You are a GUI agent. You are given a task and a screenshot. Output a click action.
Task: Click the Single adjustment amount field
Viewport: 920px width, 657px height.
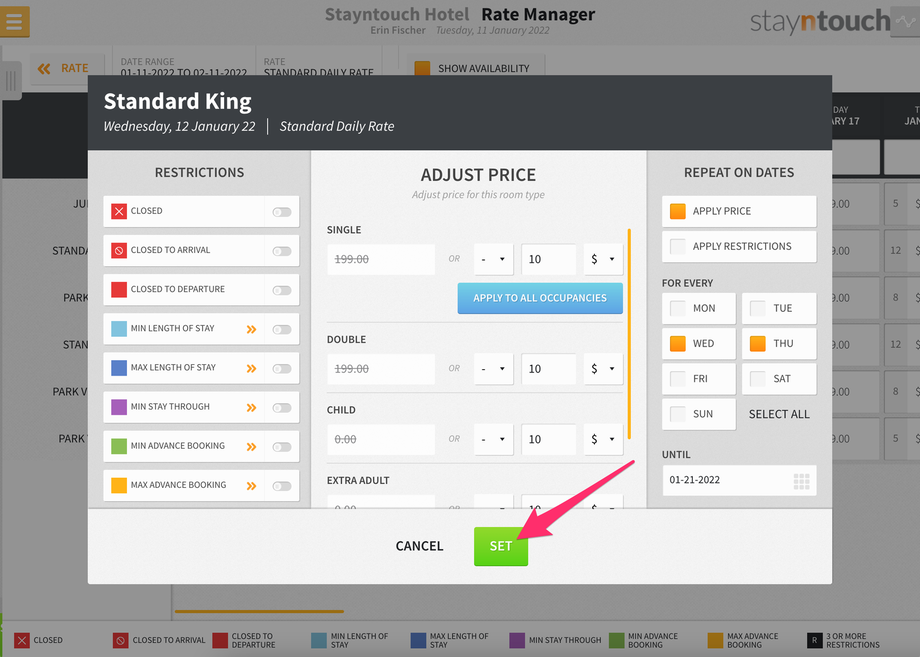pyautogui.click(x=549, y=259)
